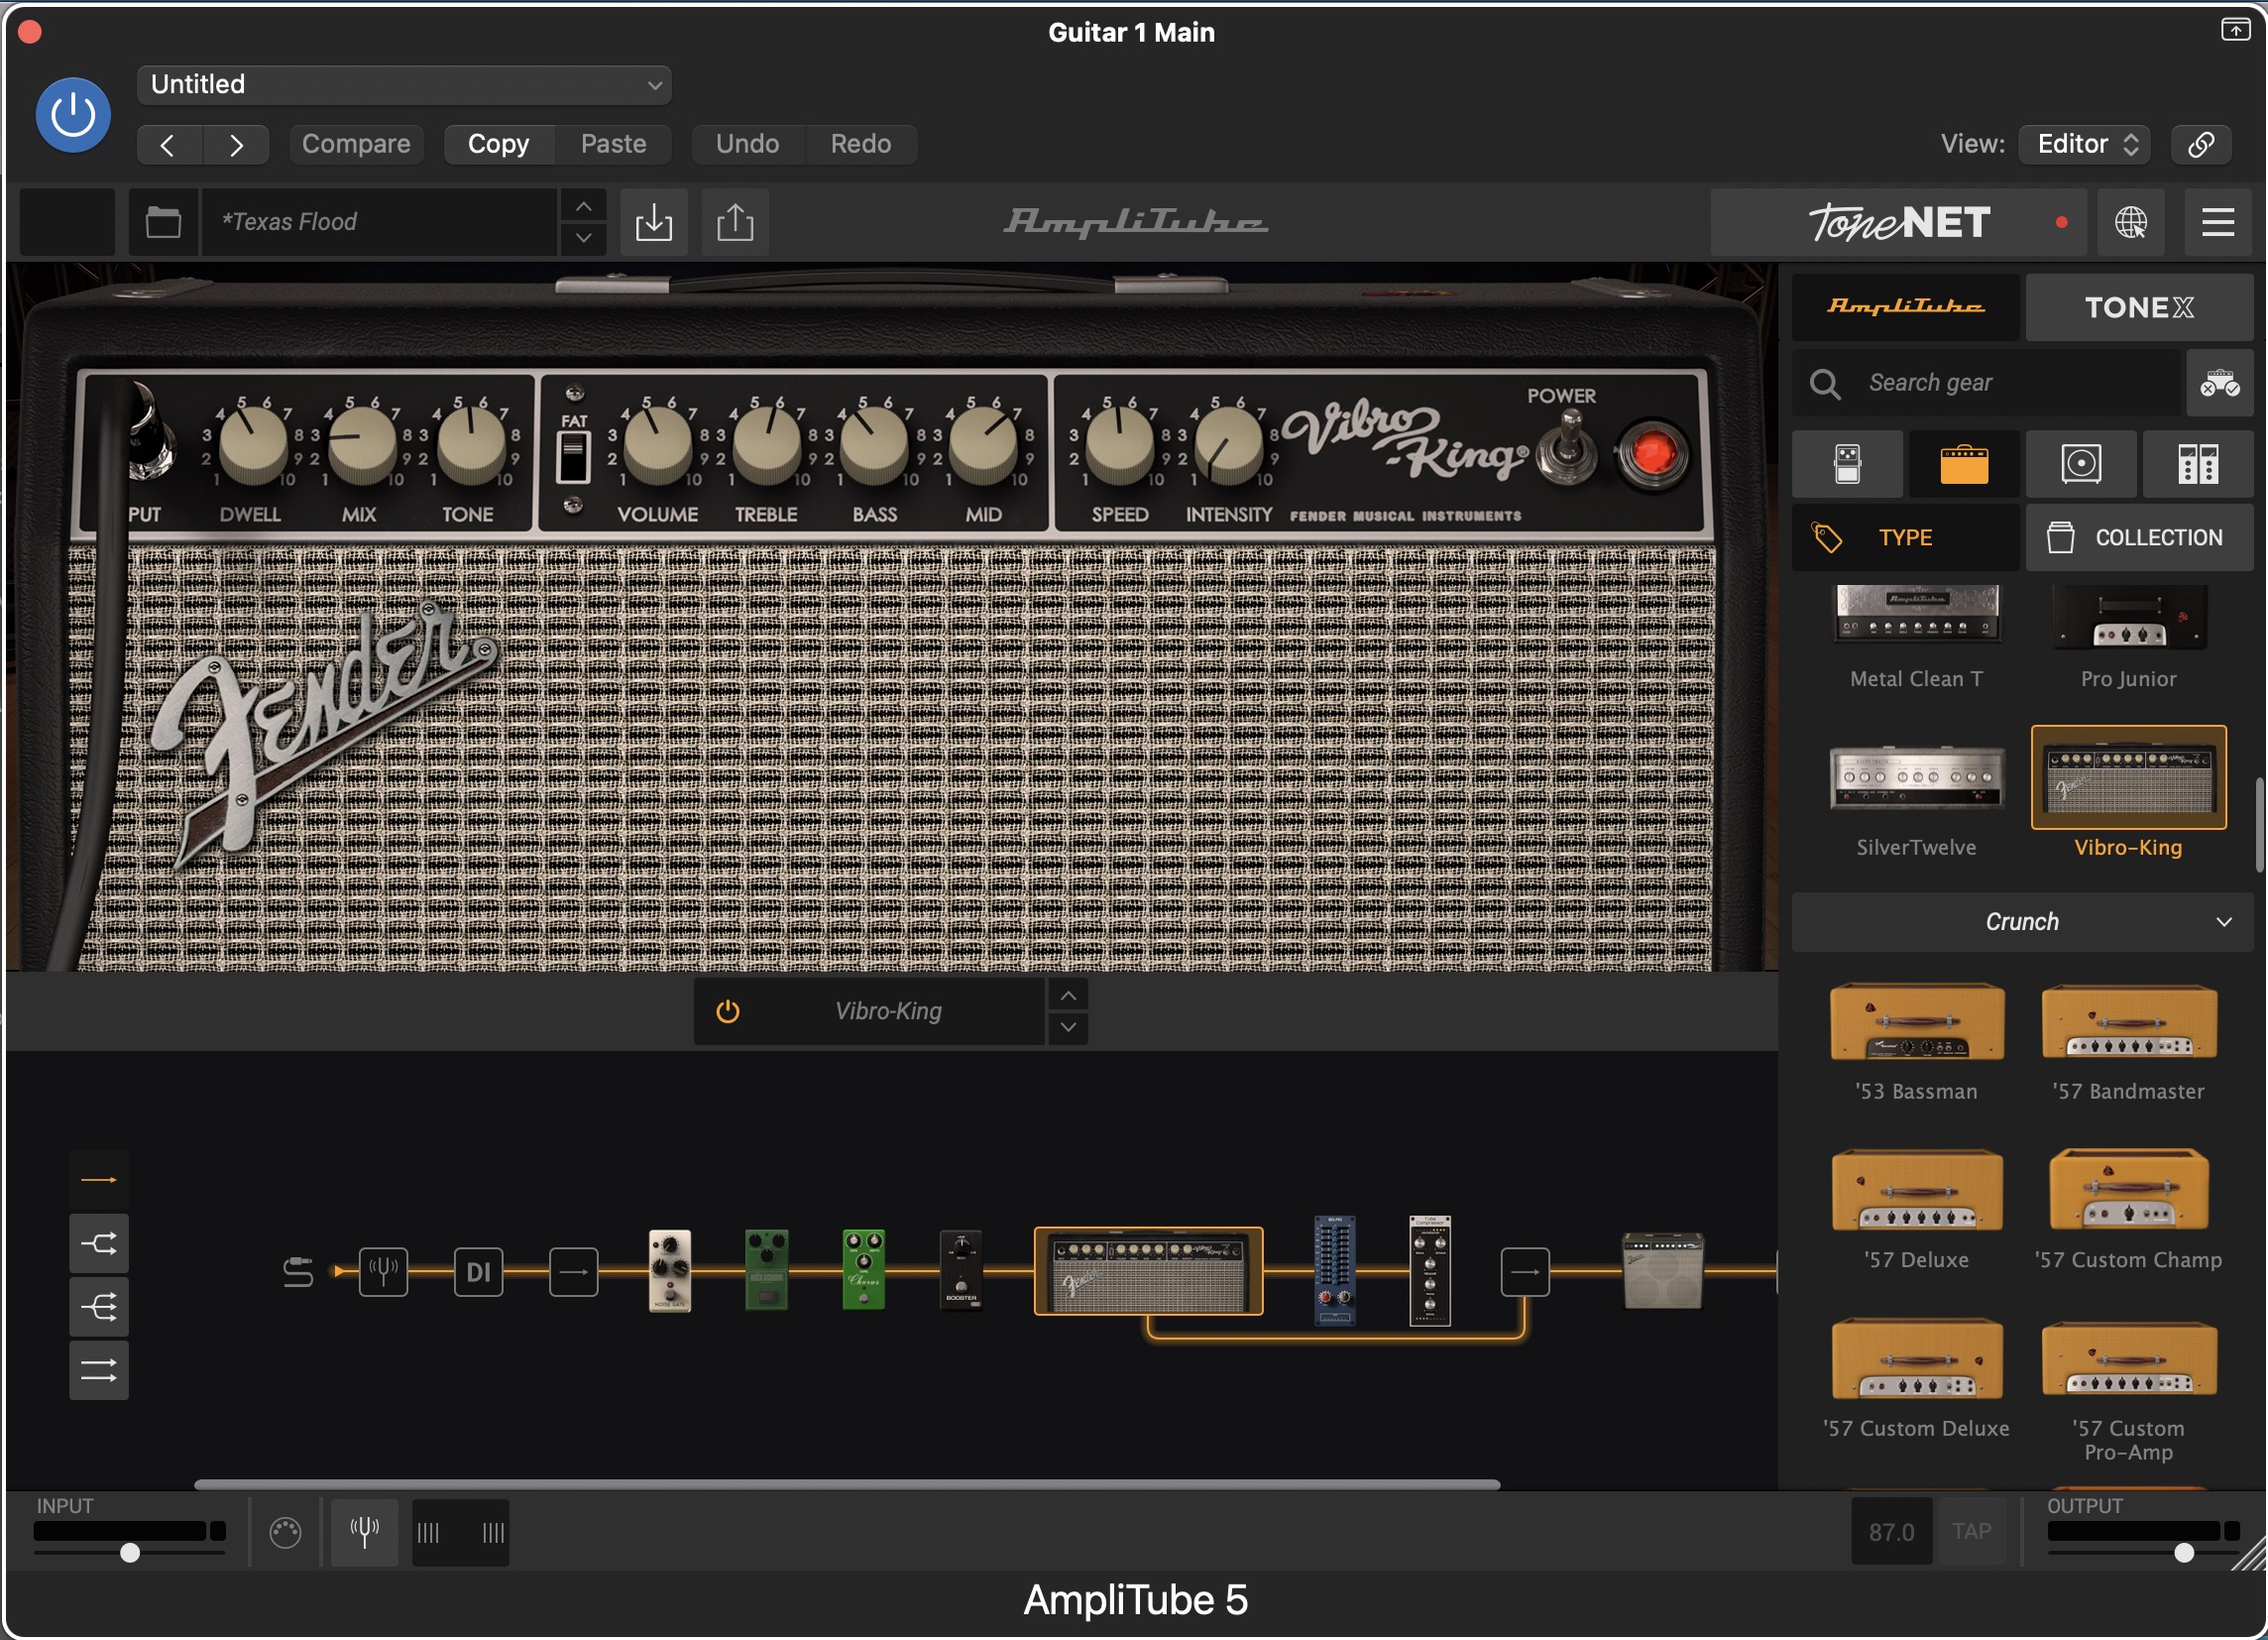Toggle the ToneNET red status indicator
This screenshot has width=2268, height=1640.
2061,223
